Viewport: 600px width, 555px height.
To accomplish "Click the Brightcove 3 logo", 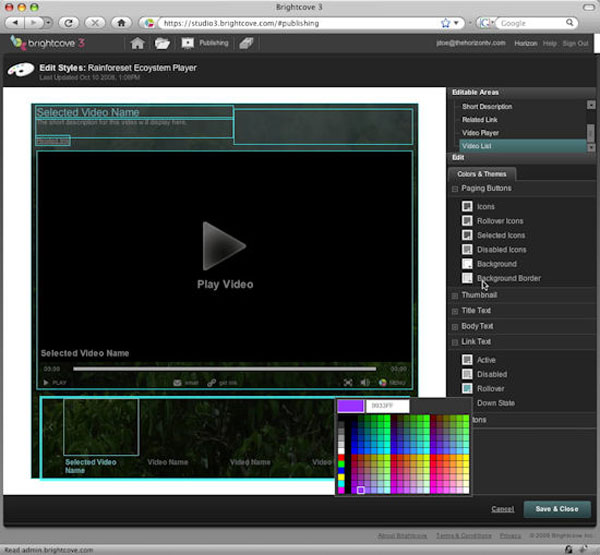I will pos(47,43).
